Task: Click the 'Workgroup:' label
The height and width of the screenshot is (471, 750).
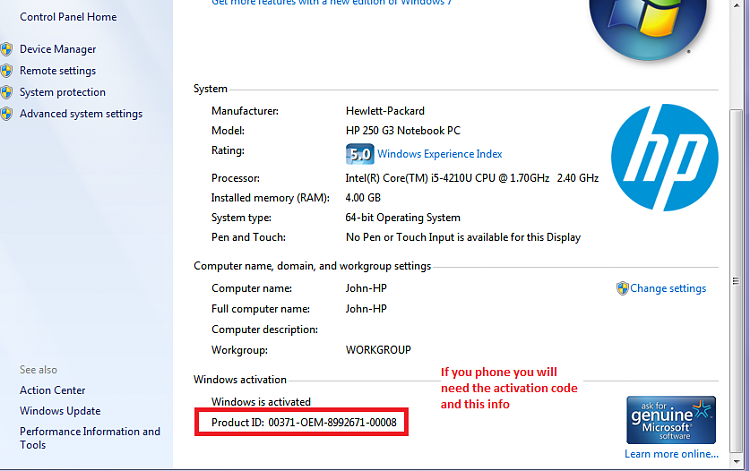Action: pos(239,350)
